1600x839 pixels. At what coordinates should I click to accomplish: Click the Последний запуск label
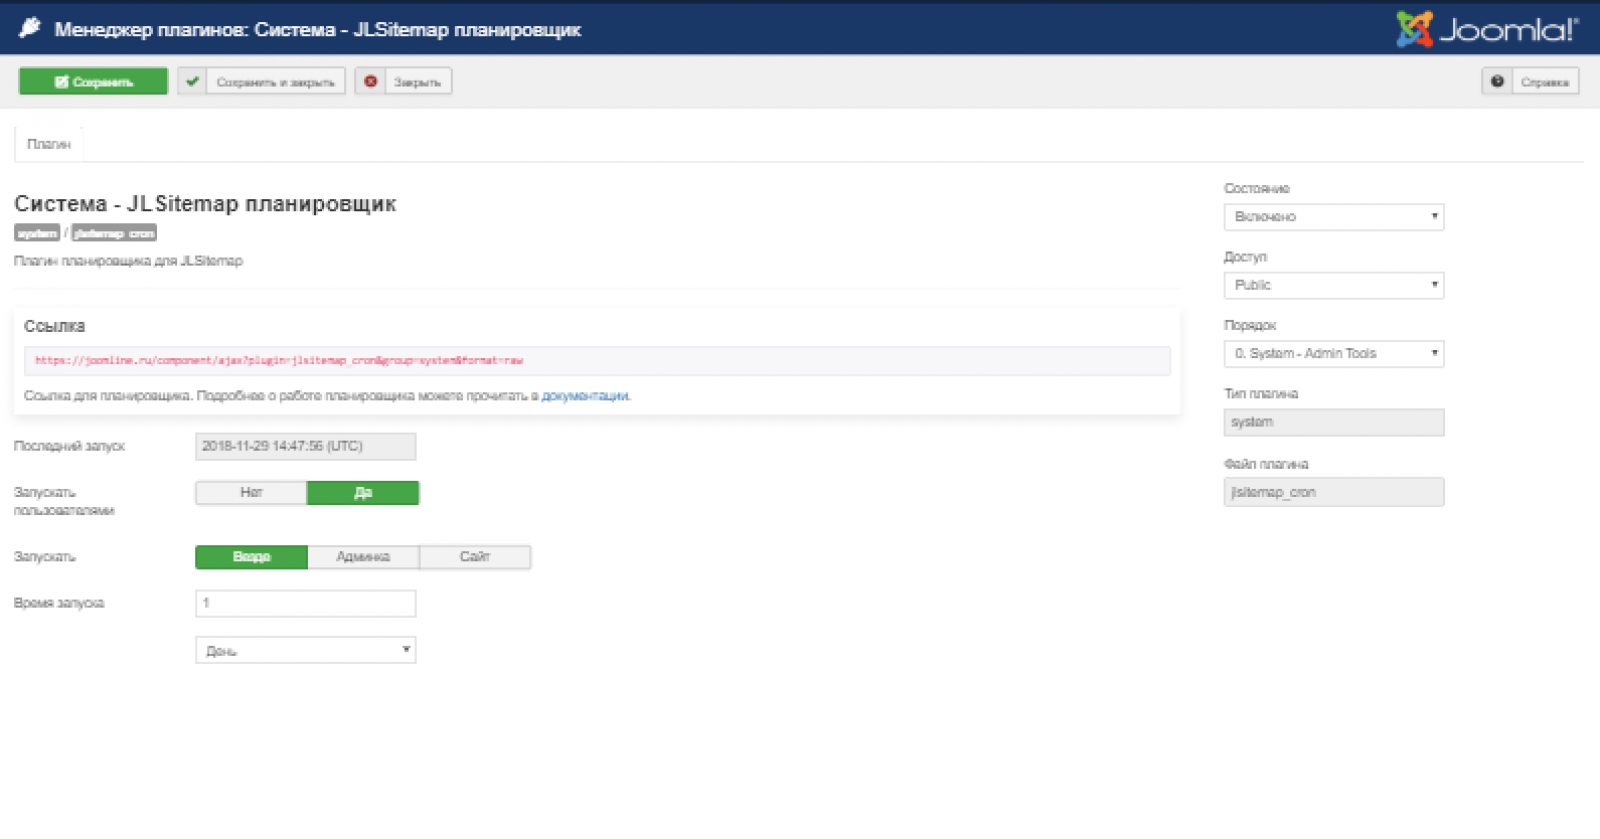point(69,446)
